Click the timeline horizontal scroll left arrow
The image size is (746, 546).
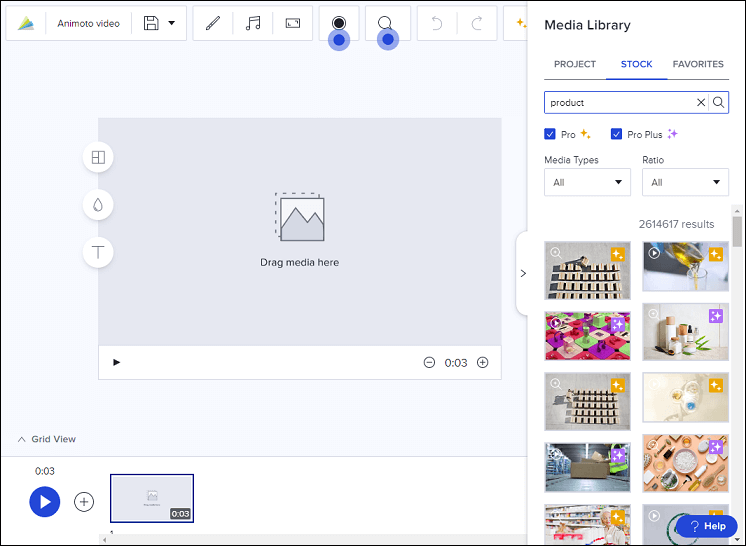click(x=105, y=539)
